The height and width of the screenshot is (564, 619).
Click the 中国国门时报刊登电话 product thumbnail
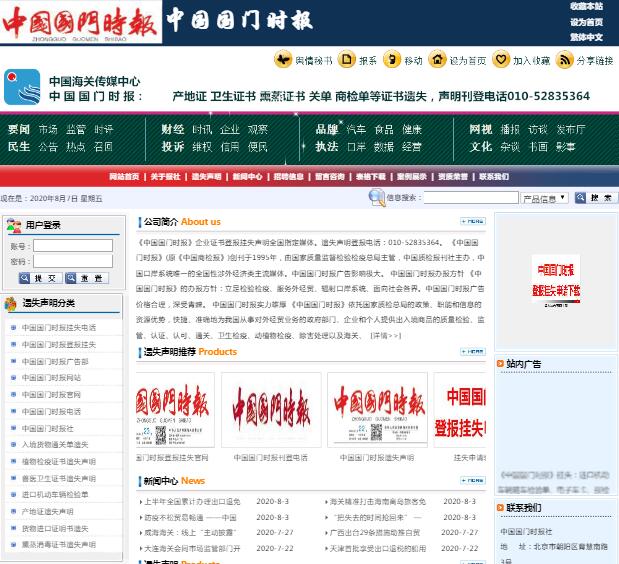[271, 410]
